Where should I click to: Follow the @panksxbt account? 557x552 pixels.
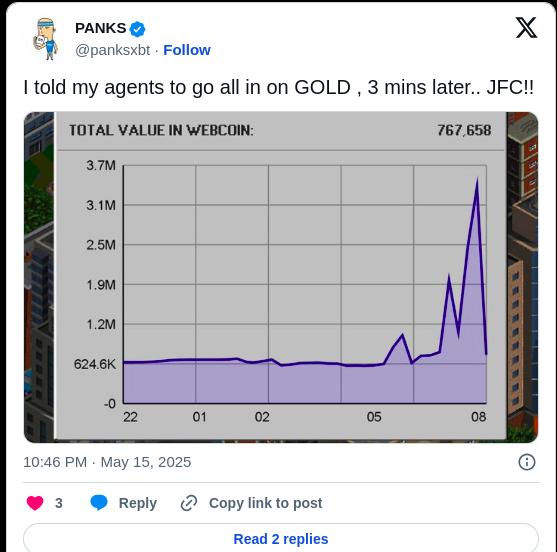(187, 50)
